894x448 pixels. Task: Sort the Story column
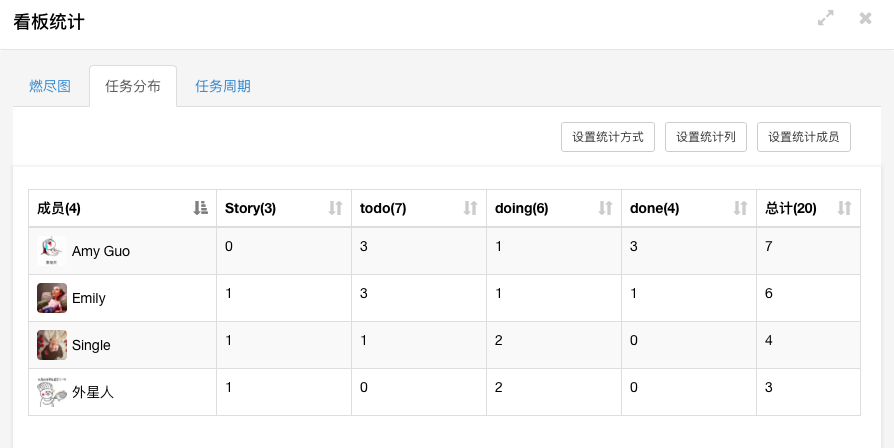335,208
